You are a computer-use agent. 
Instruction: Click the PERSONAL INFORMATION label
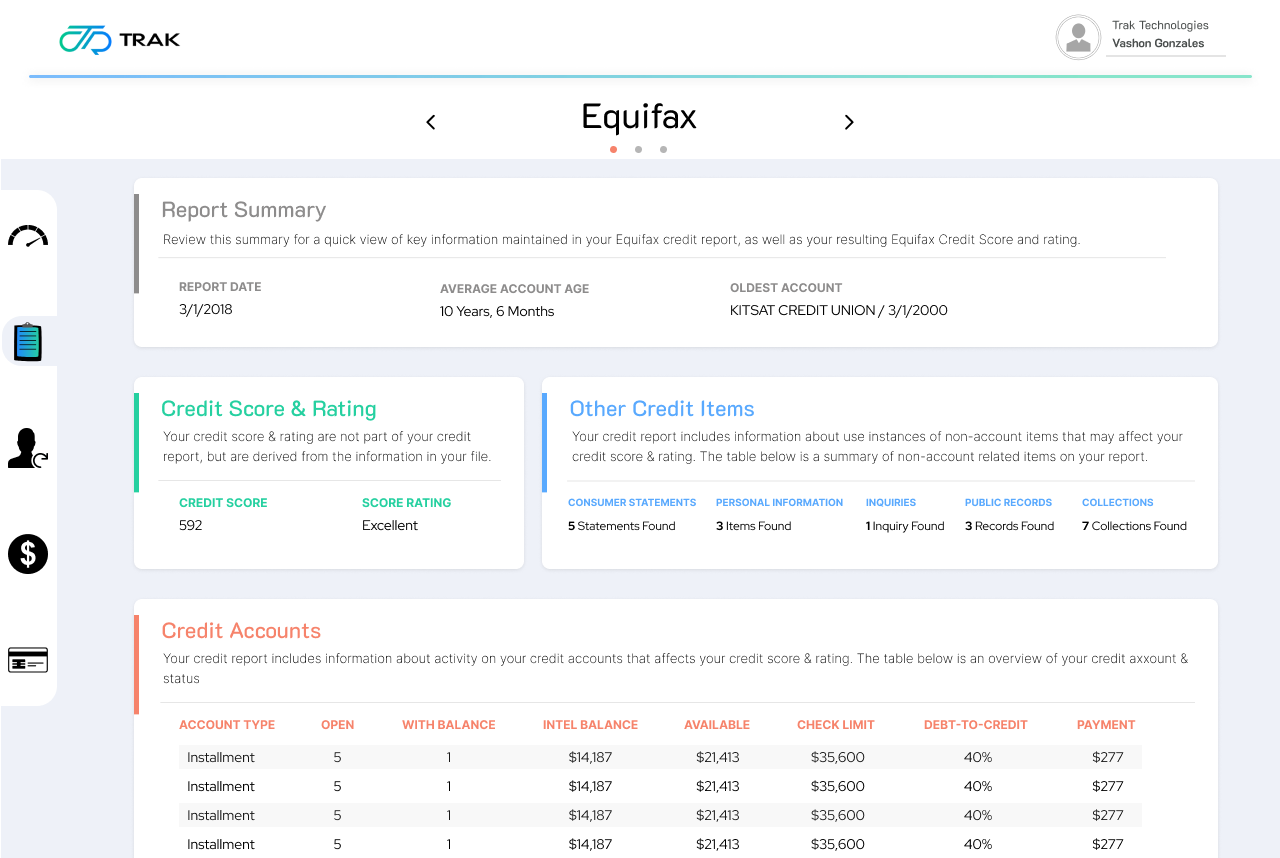point(779,503)
